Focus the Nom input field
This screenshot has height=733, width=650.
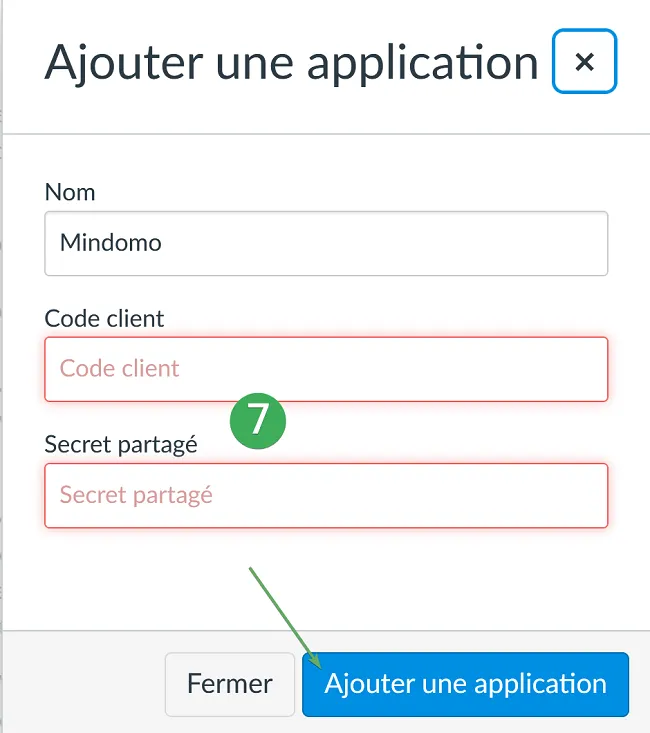[326, 244]
